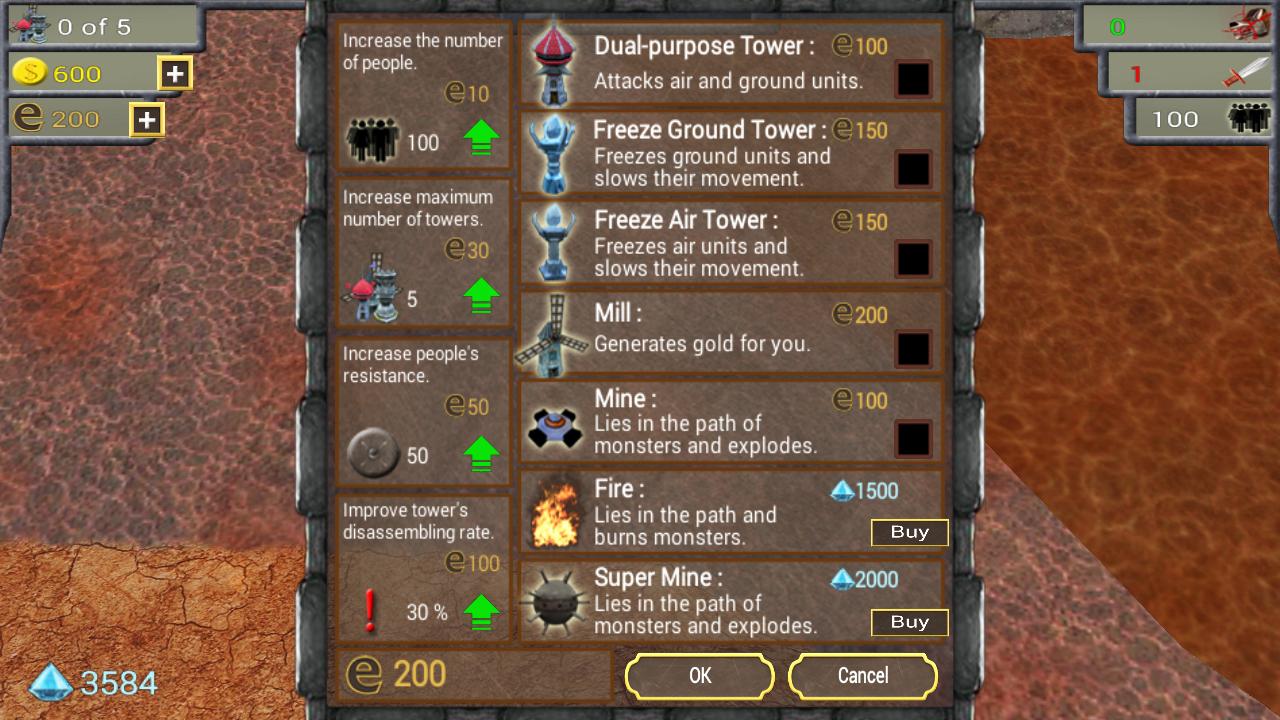Upgrade people's resistance with green arrow

pyautogui.click(x=482, y=454)
